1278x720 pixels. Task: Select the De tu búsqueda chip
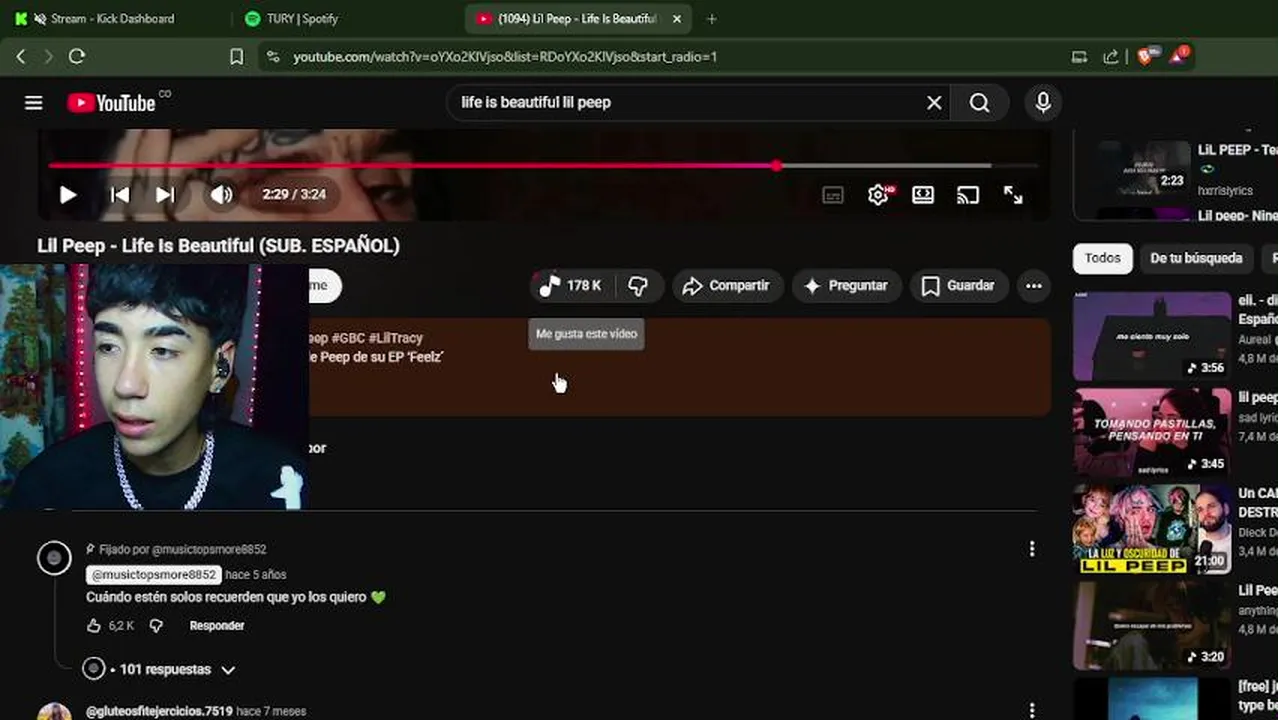click(x=1196, y=258)
